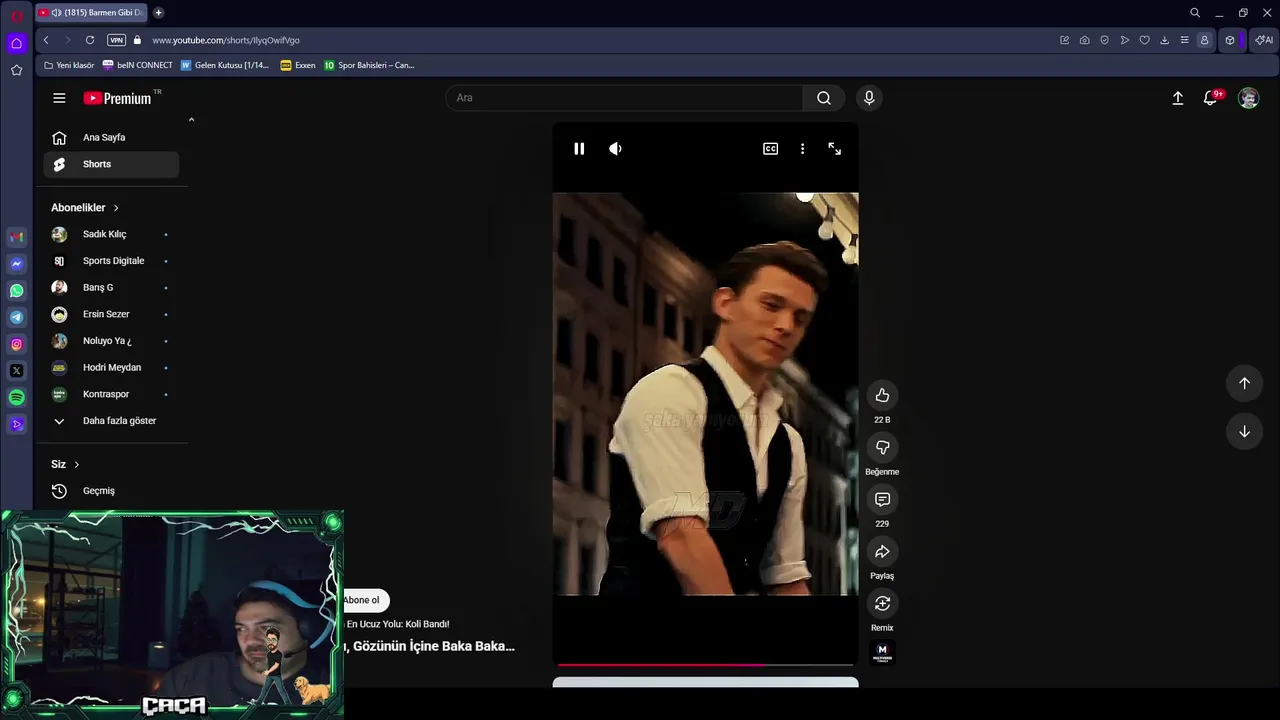Focus the Ara search field
Image resolution: width=1280 pixels, height=720 pixels.
(x=624, y=98)
